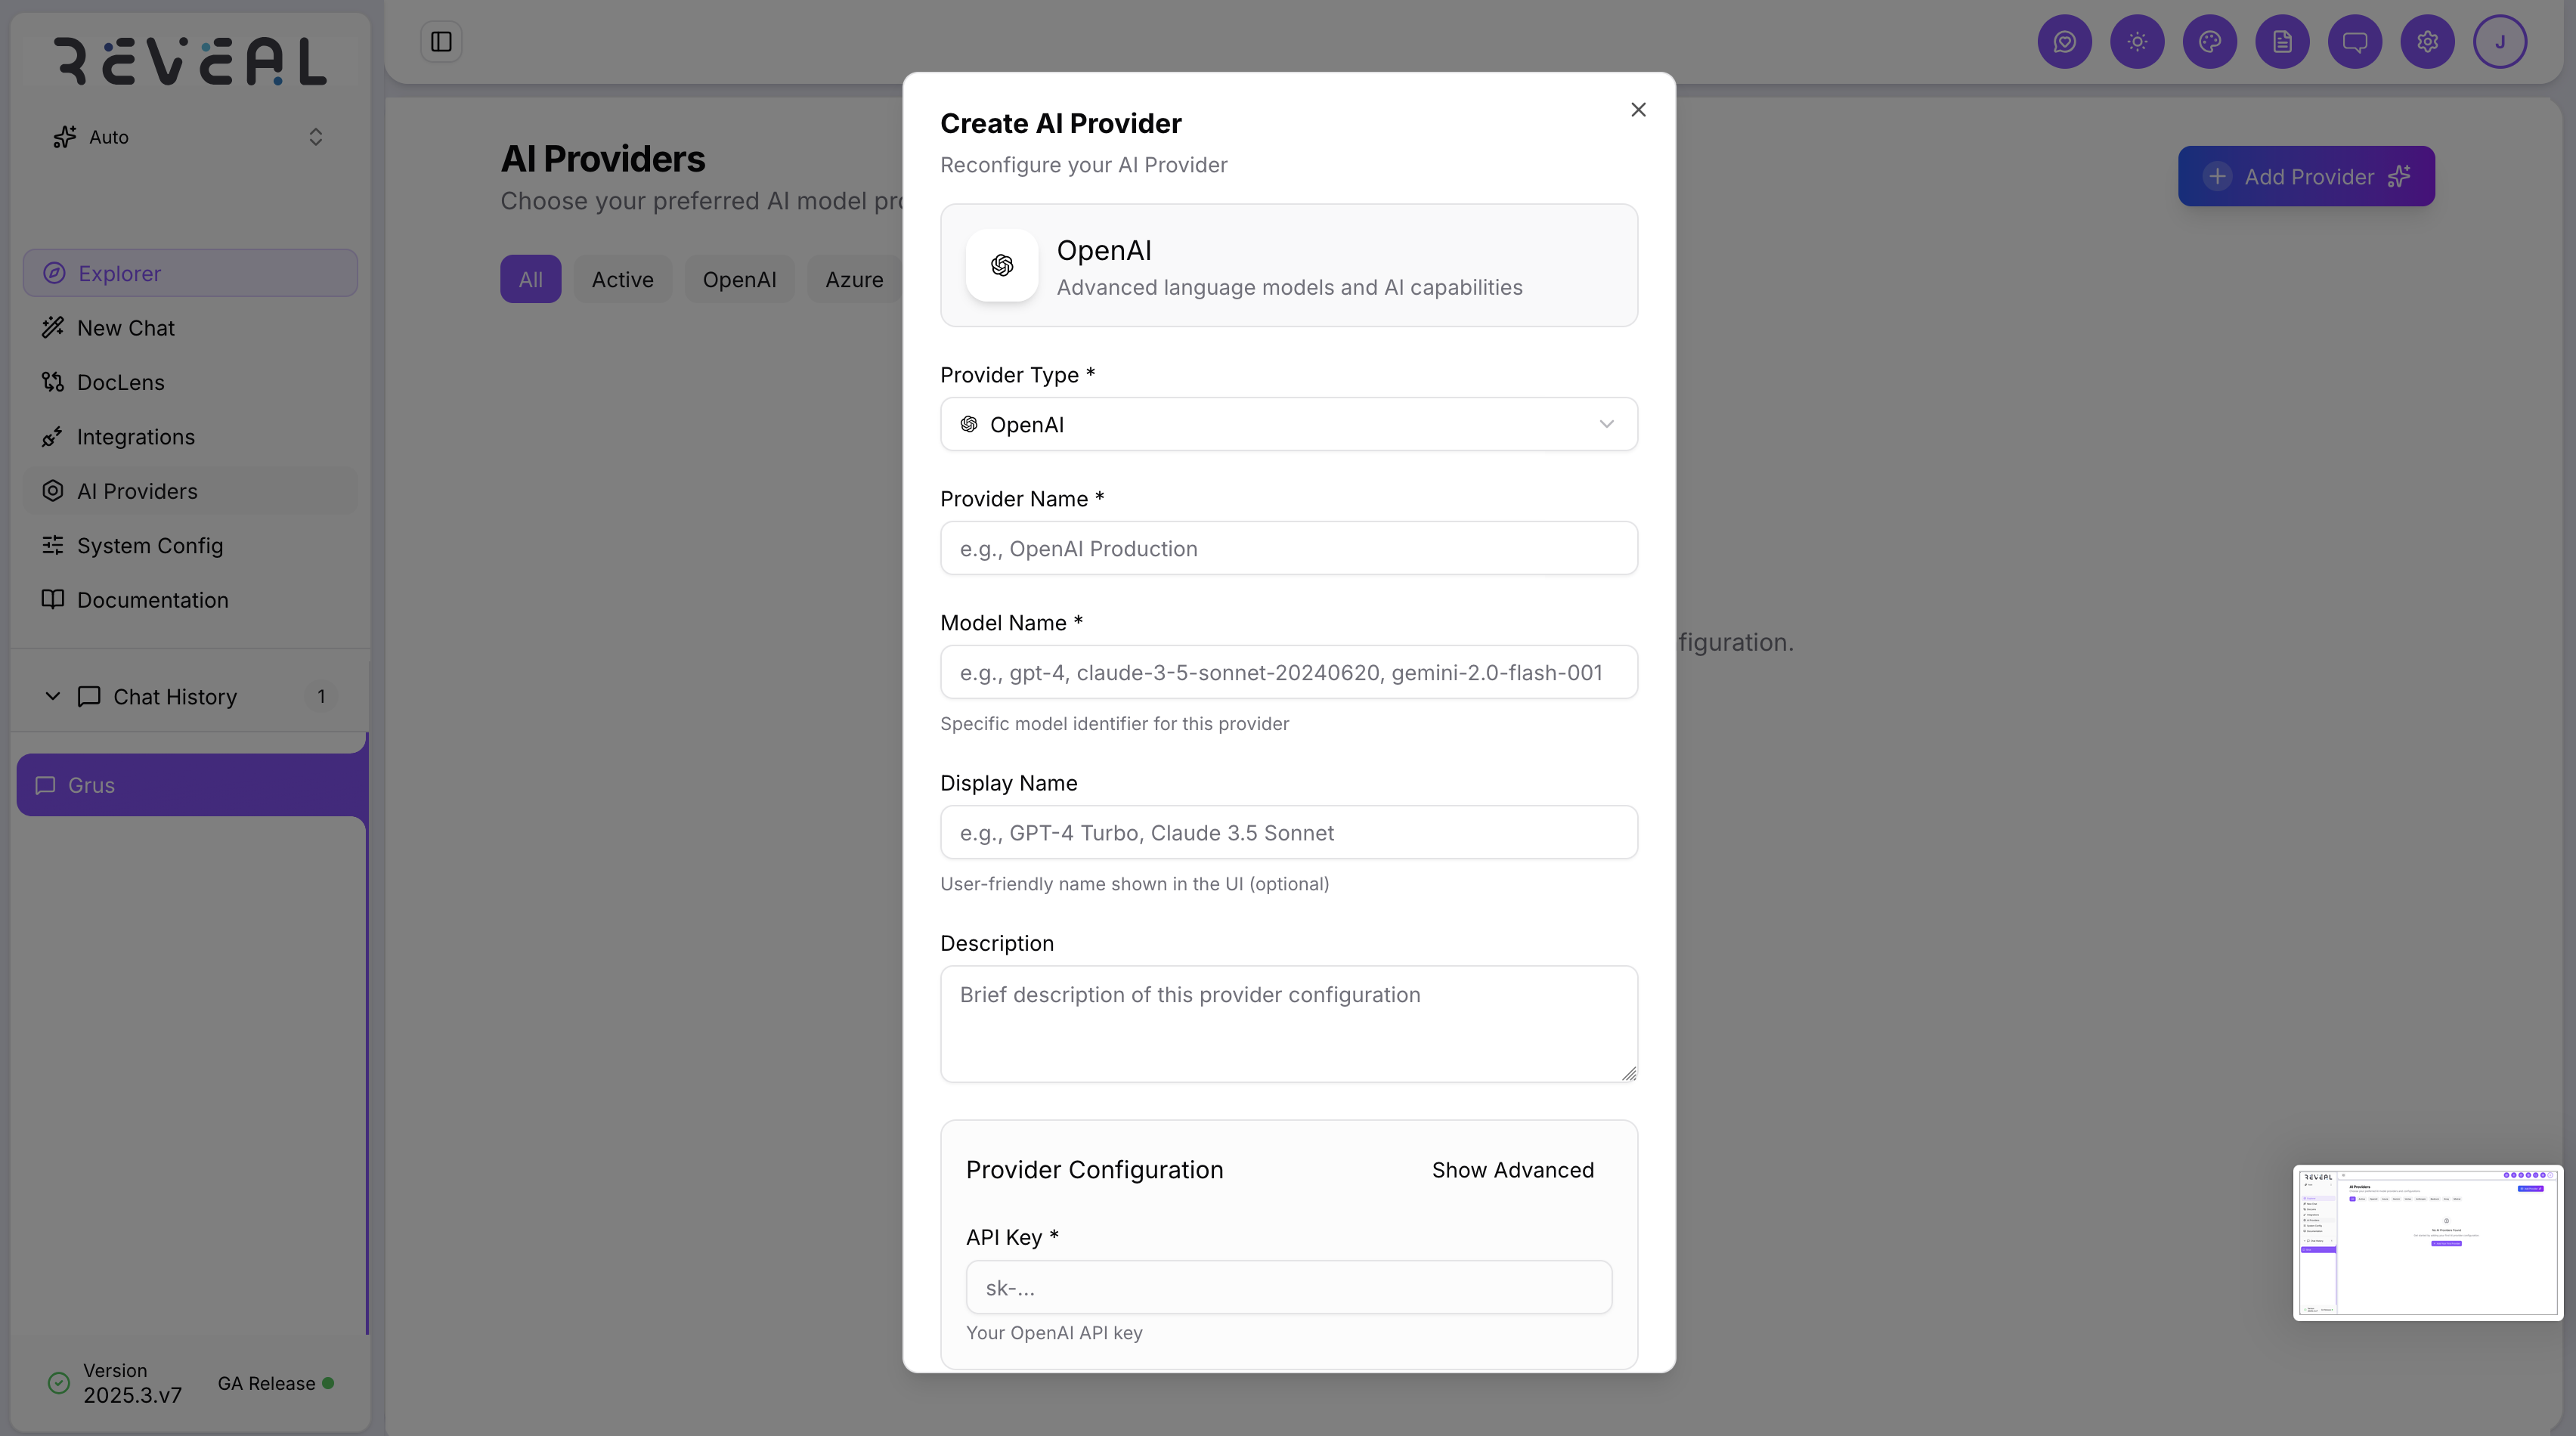The width and height of the screenshot is (2576, 1436).
Task: Toggle light mode with the sun icon
Action: (x=2137, y=42)
